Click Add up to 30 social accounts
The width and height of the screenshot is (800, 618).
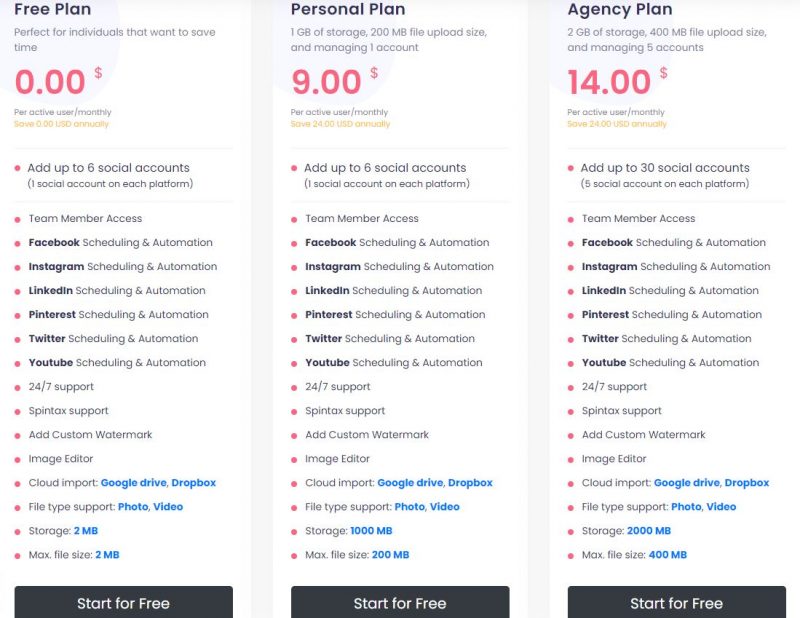click(x=665, y=167)
